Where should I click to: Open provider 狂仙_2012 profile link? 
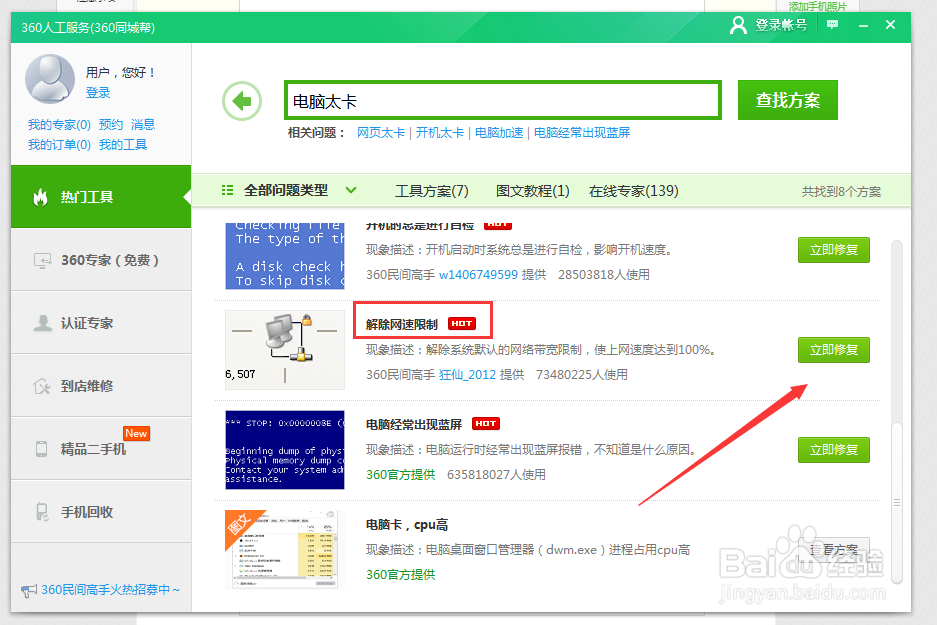[x=467, y=375]
